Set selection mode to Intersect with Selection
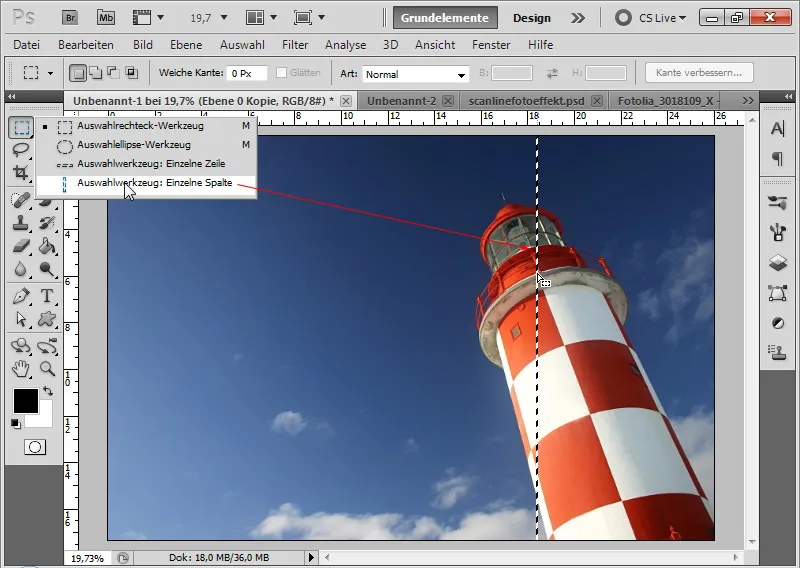This screenshot has height=568, width=800. coord(131,73)
